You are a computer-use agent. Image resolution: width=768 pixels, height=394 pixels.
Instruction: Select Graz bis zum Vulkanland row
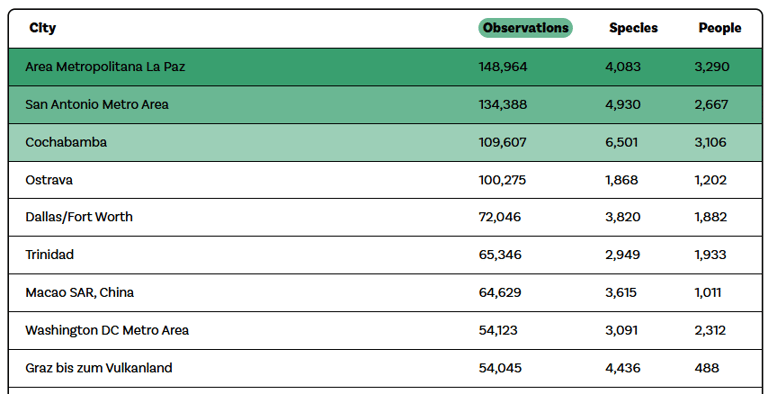coord(385,368)
